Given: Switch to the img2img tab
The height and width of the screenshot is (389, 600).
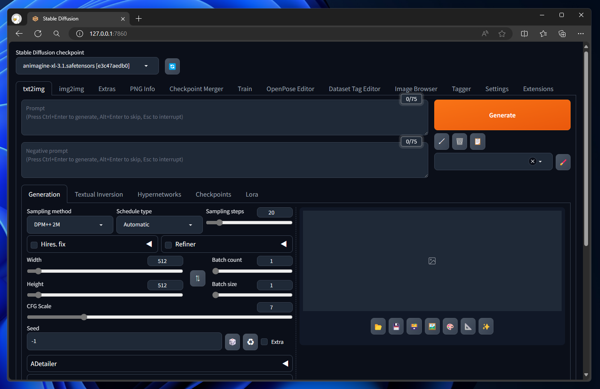Looking at the screenshot, I should (x=71, y=89).
